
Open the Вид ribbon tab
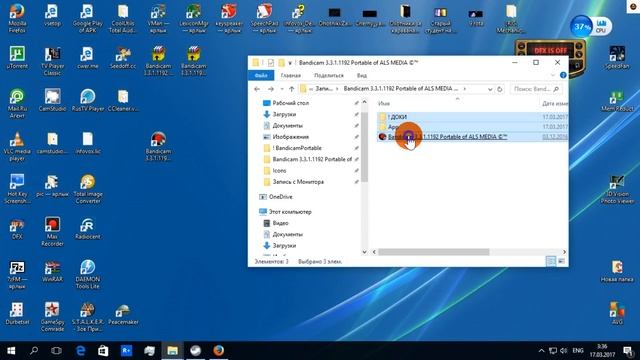pyautogui.click(x=362, y=76)
